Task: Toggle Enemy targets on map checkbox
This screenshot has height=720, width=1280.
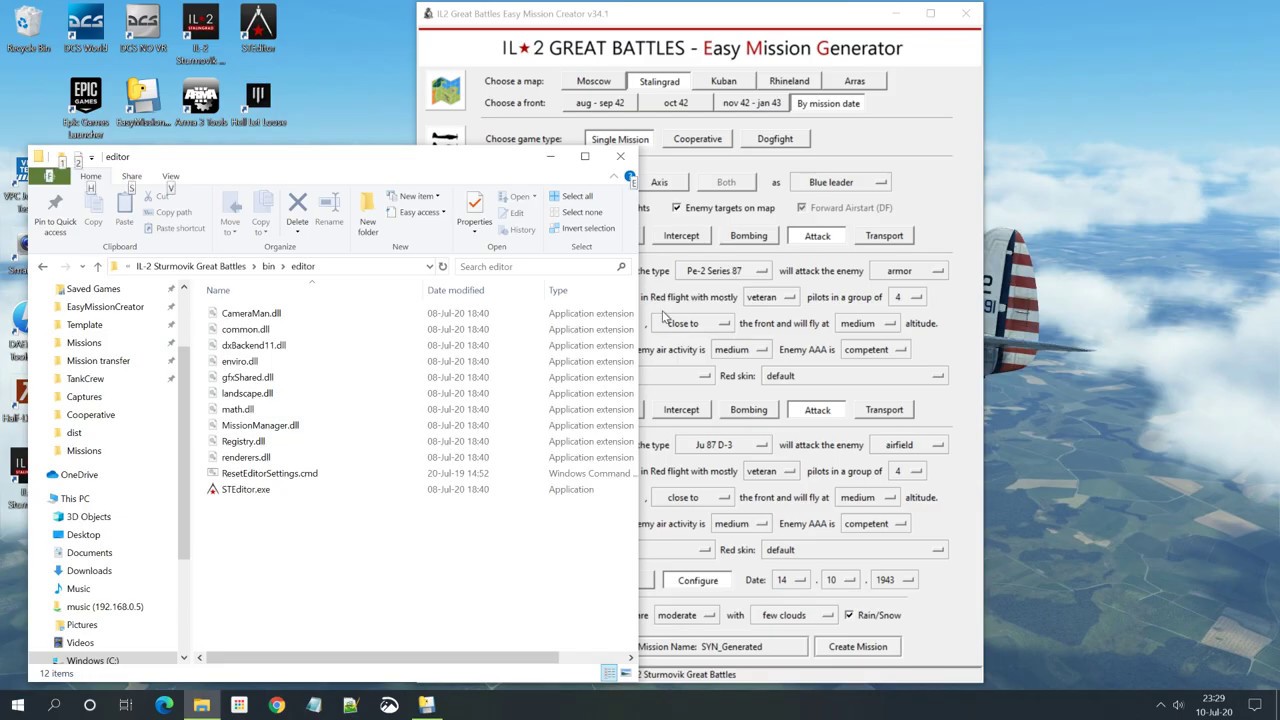Action: click(677, 208)
